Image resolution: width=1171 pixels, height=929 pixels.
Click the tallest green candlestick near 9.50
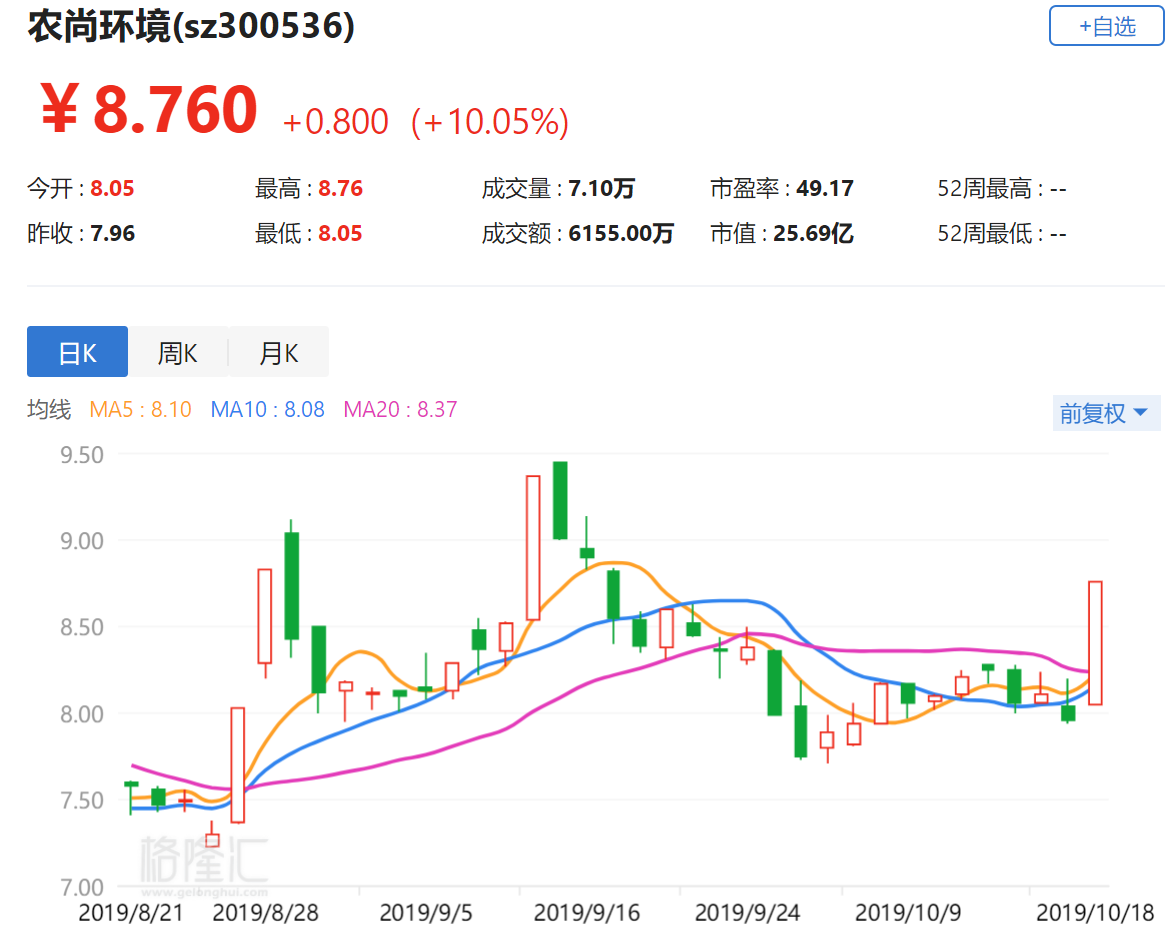559,500
